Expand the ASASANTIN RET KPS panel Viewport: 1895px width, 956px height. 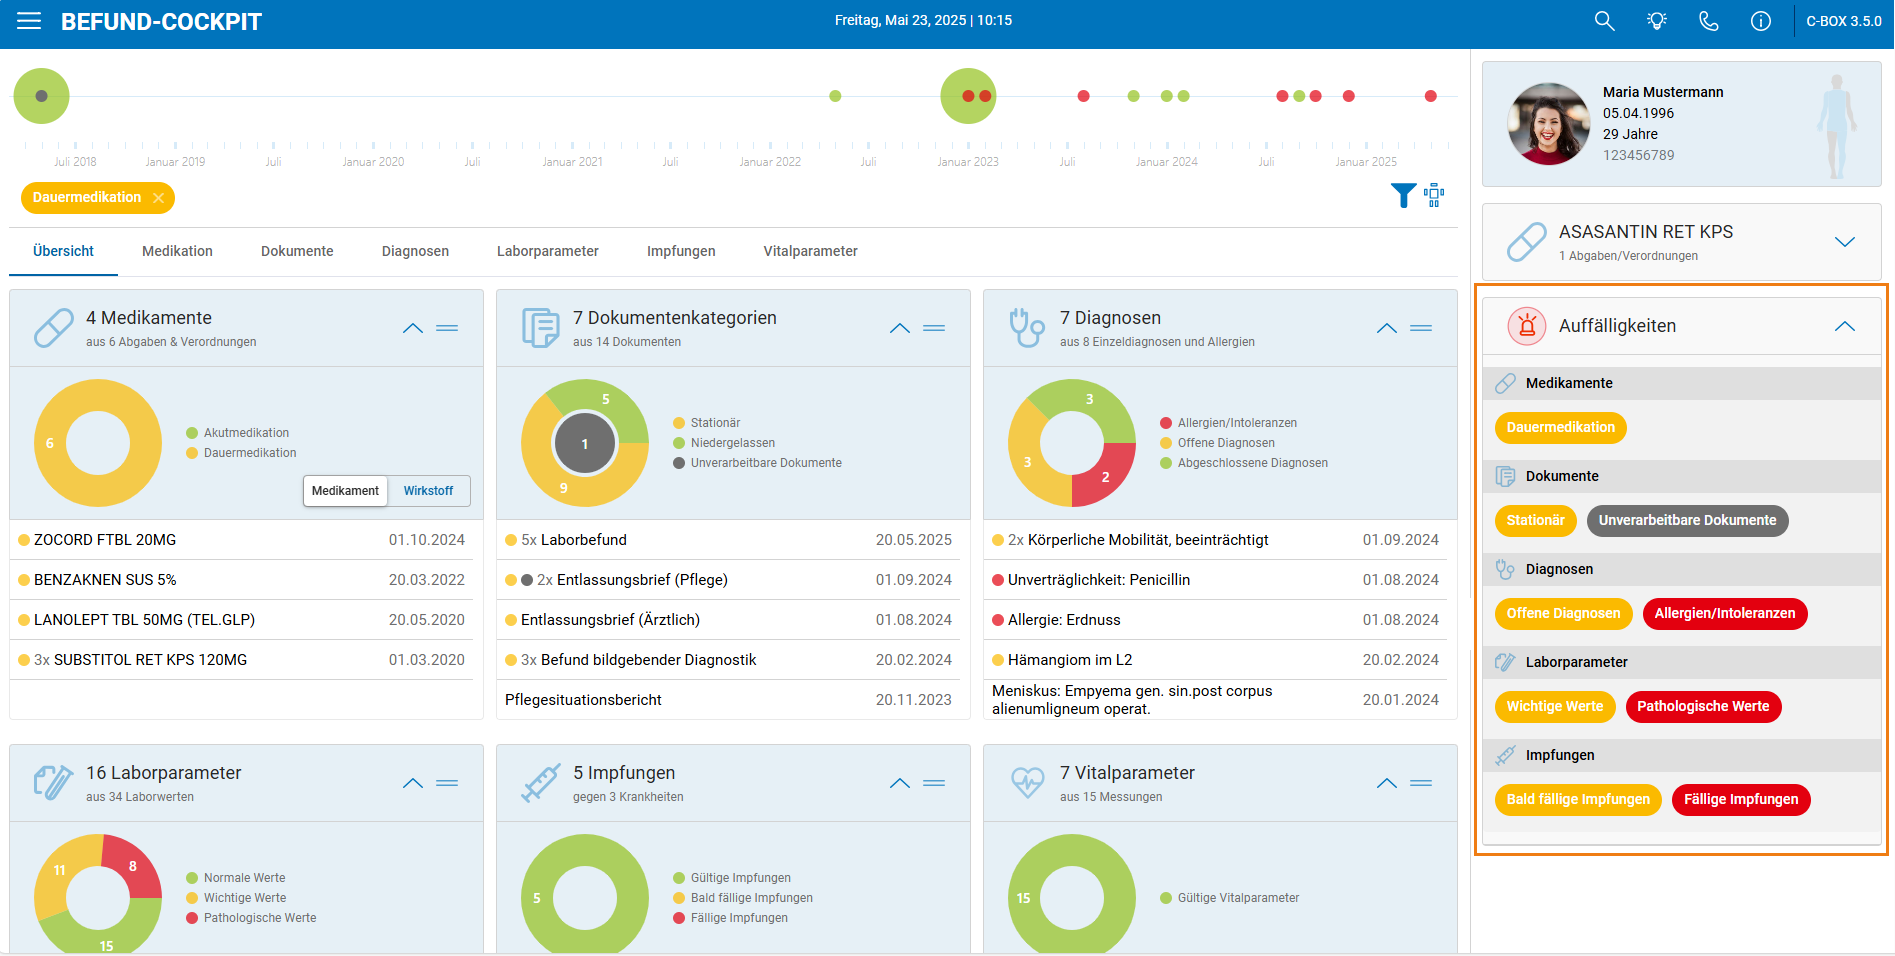pos(1845,242)
